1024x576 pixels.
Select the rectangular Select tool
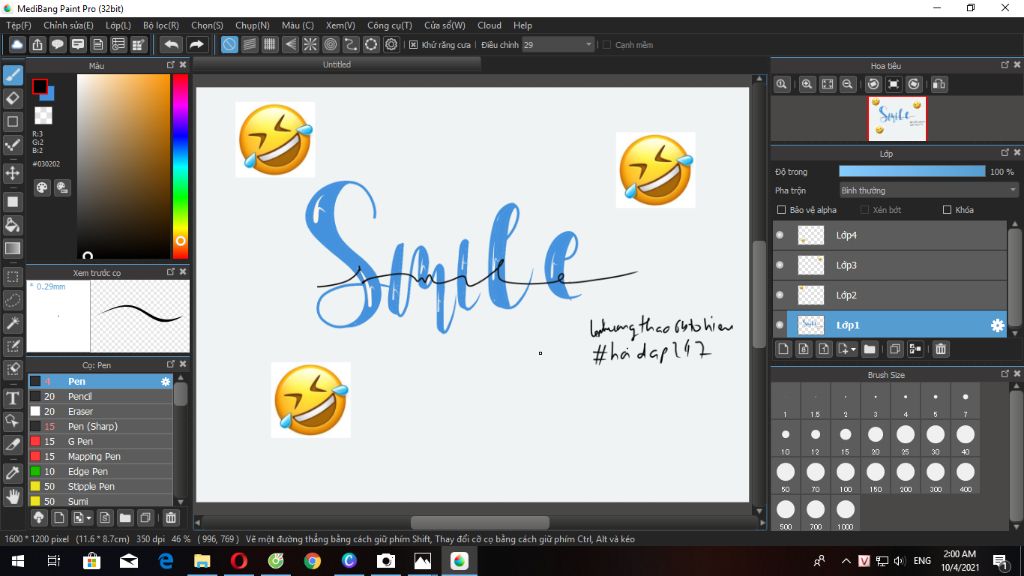click(13, 277)
